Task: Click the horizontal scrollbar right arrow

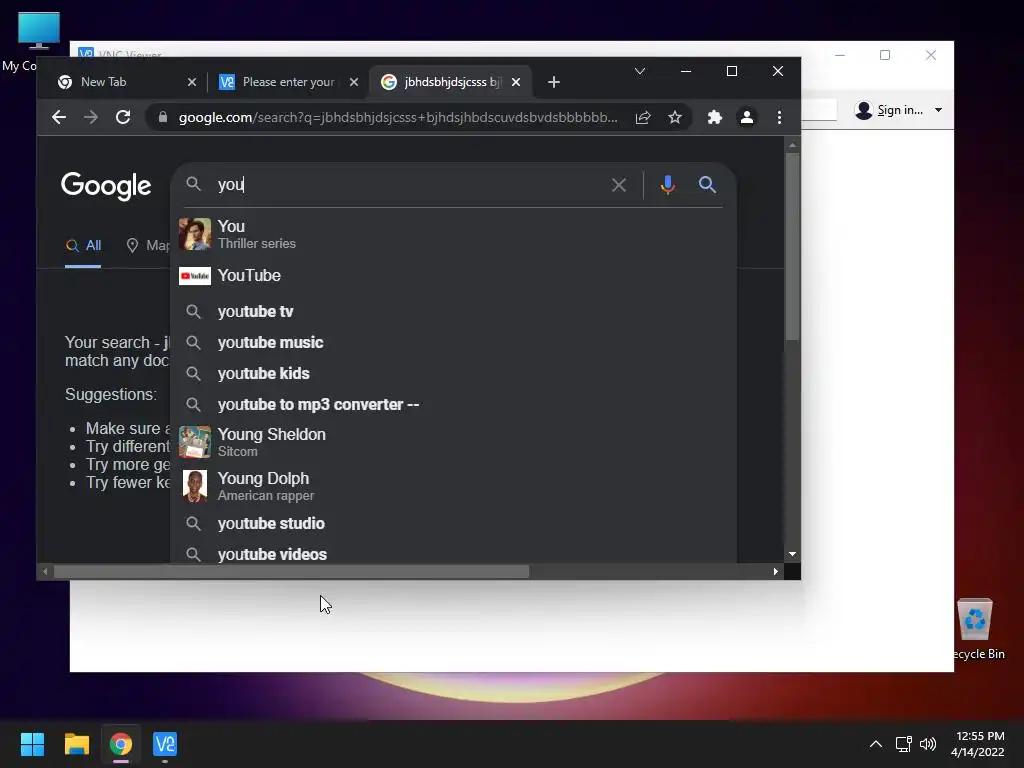Action: pyautogui.click(x=776, y=572)
